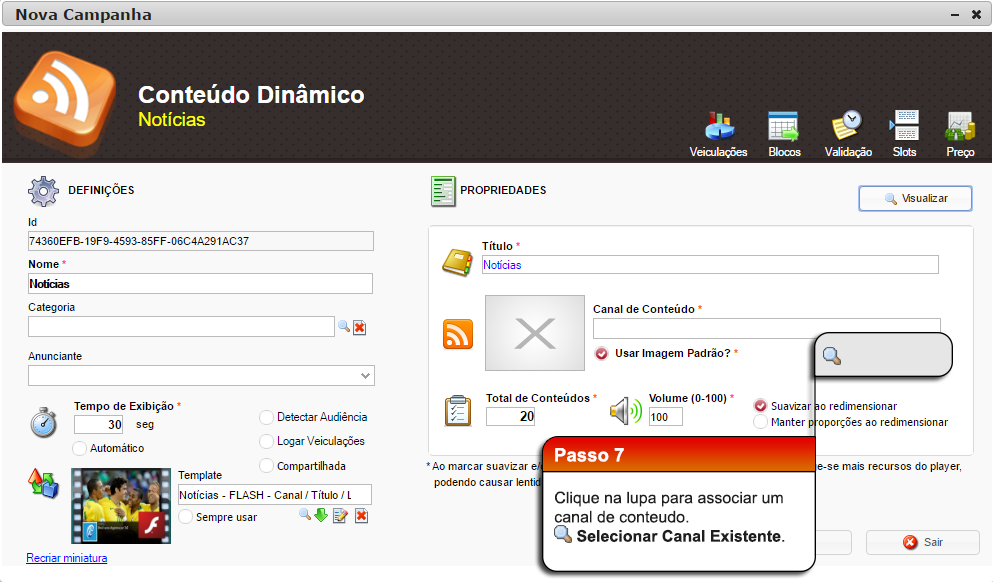
Task: Uncheck Usar Imagem Padrão
Action: click(601, 353)
